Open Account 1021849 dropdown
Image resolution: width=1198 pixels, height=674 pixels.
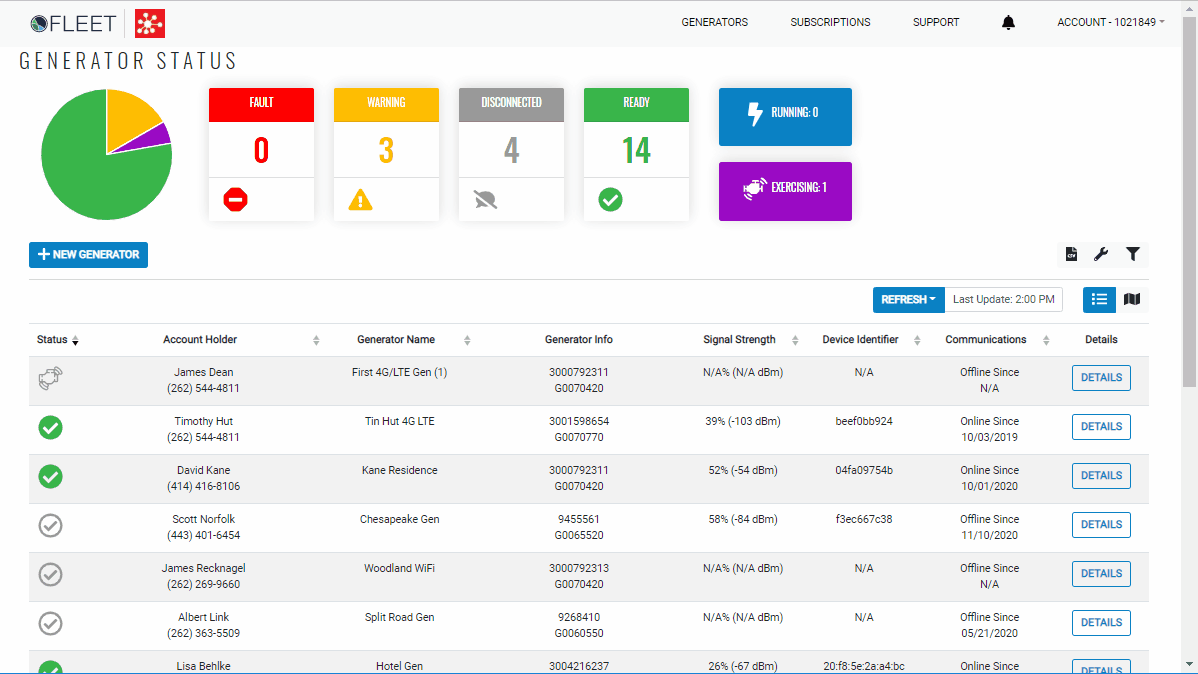point(1111,22)
